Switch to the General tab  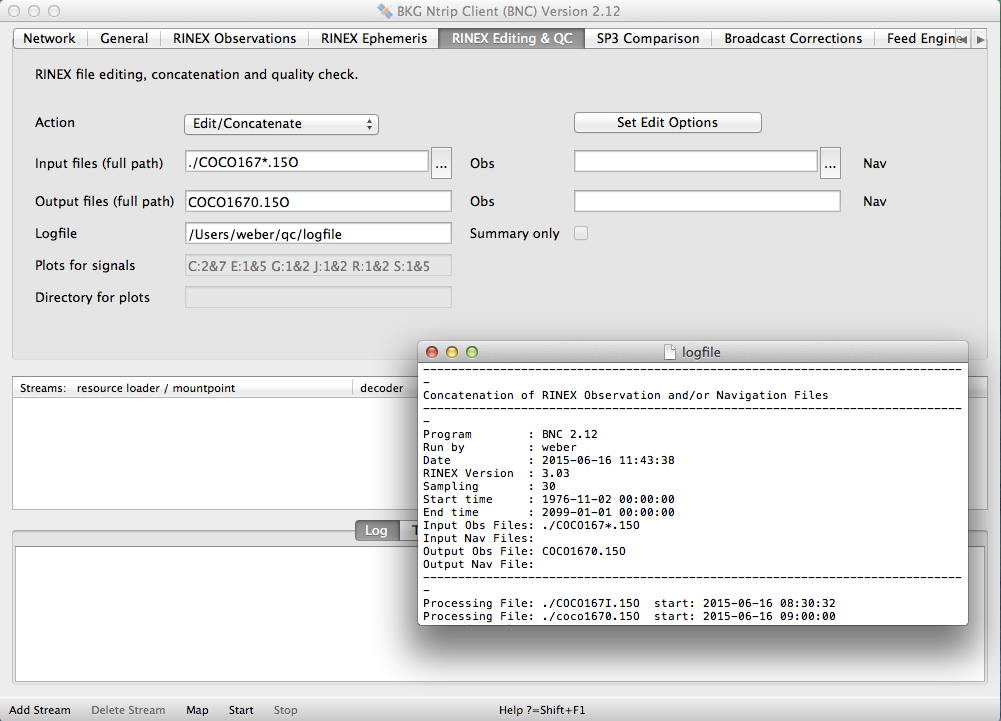(124, 38)
